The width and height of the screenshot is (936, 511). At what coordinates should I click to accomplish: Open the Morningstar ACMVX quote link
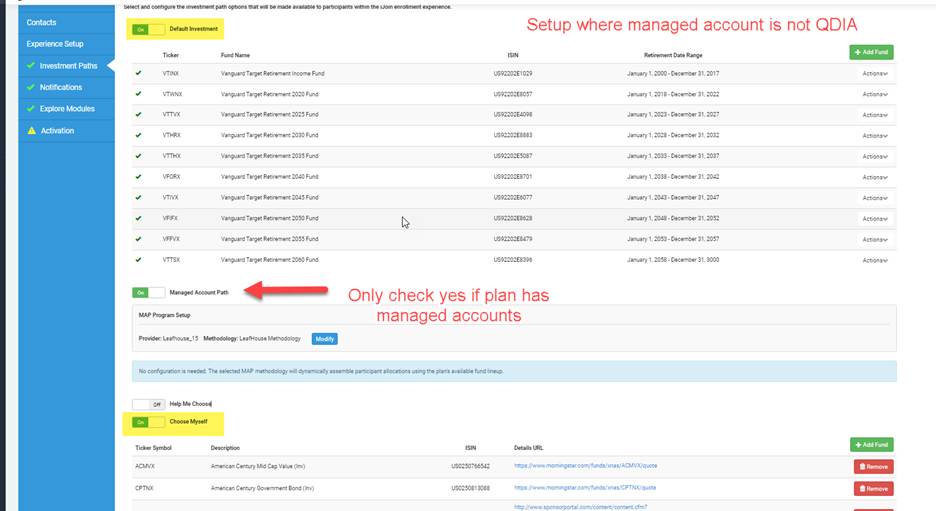(585, 466)
